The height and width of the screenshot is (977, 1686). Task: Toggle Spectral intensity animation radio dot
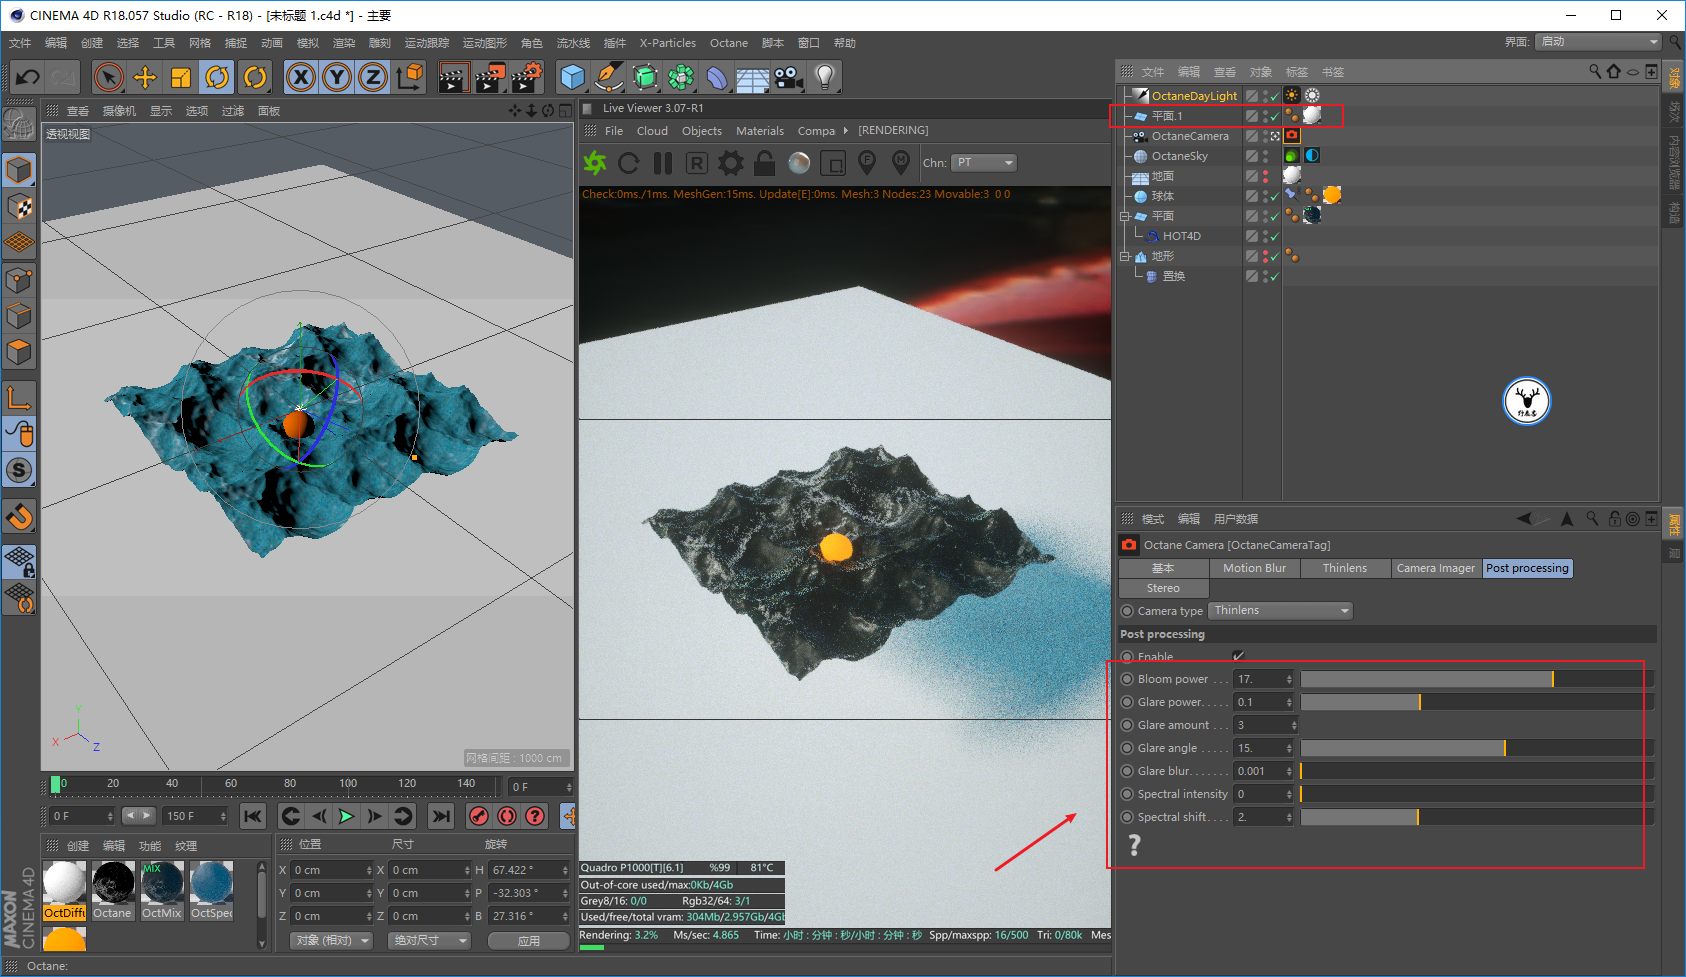pos(1127,794)
